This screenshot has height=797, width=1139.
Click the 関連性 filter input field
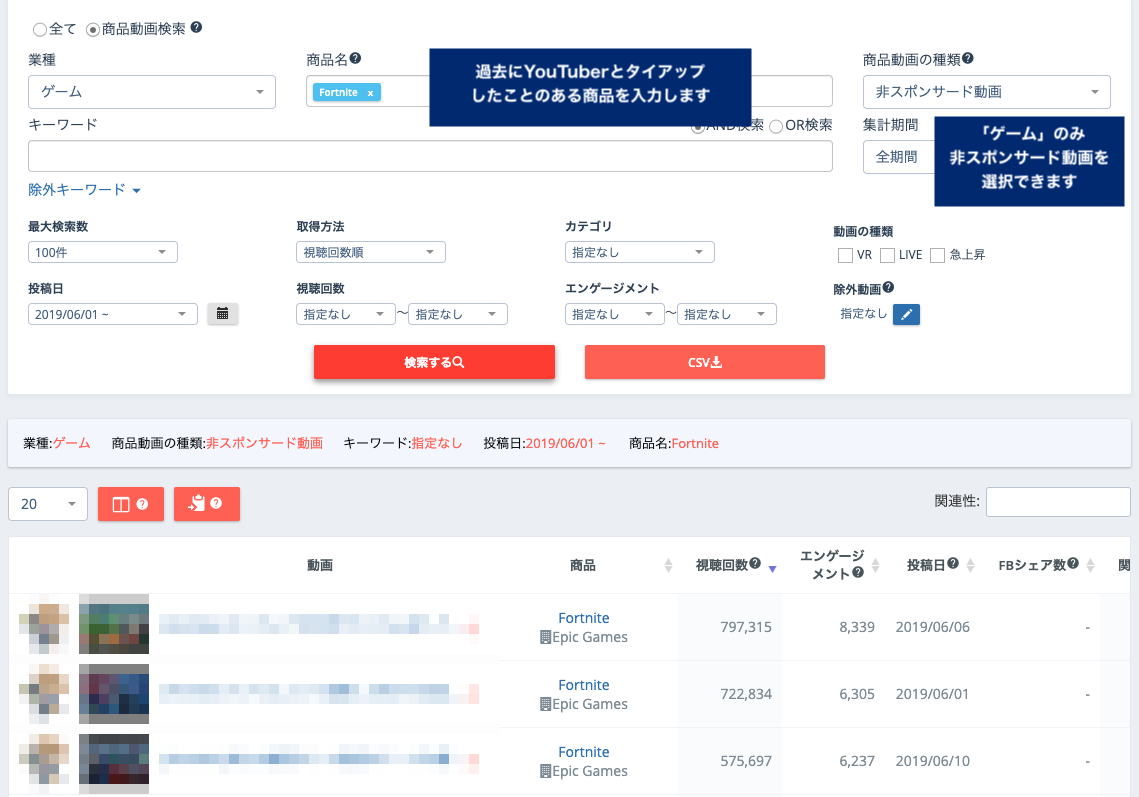1058,502
